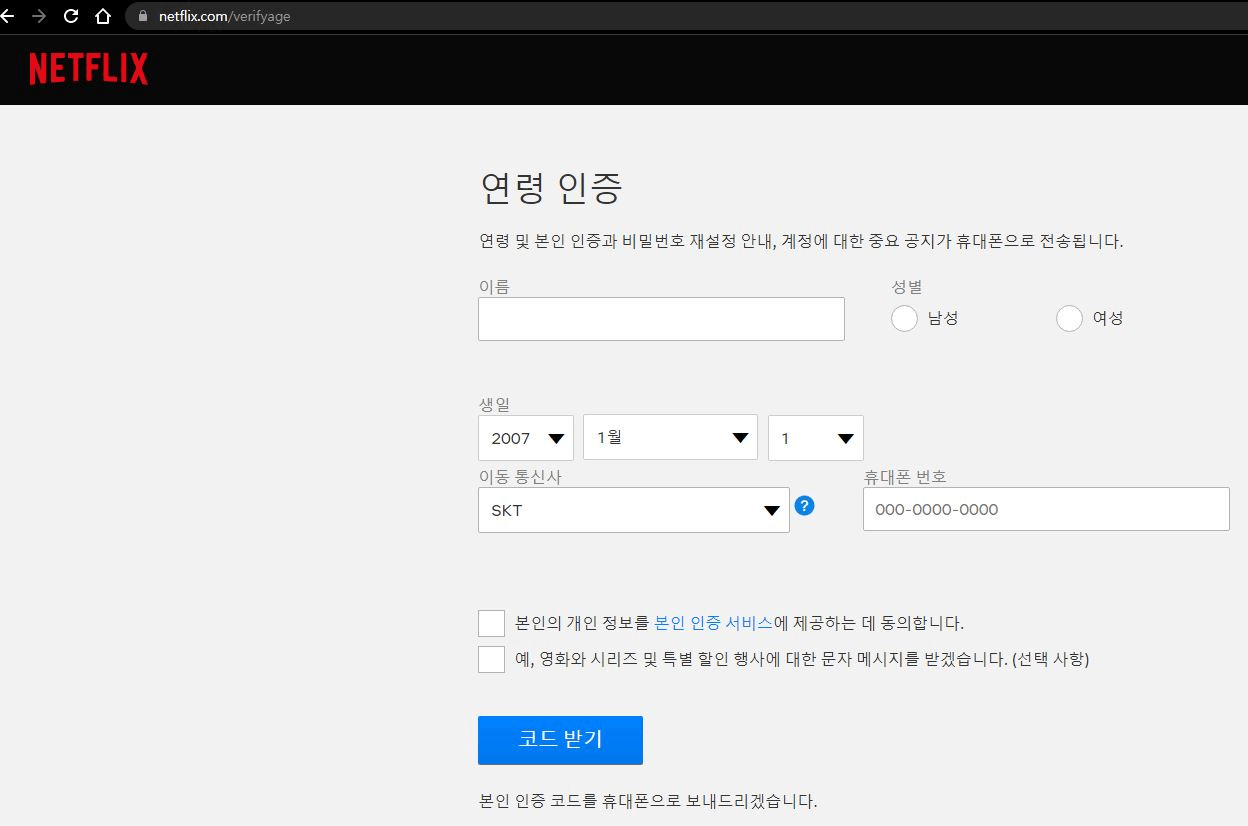
Task: Click the Netflix logo
Action: [x=88, y=68]
